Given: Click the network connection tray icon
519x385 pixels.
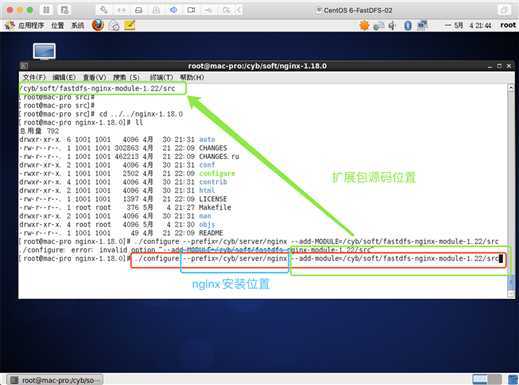Looking at the screenshot, I should [x=422, y=25].
